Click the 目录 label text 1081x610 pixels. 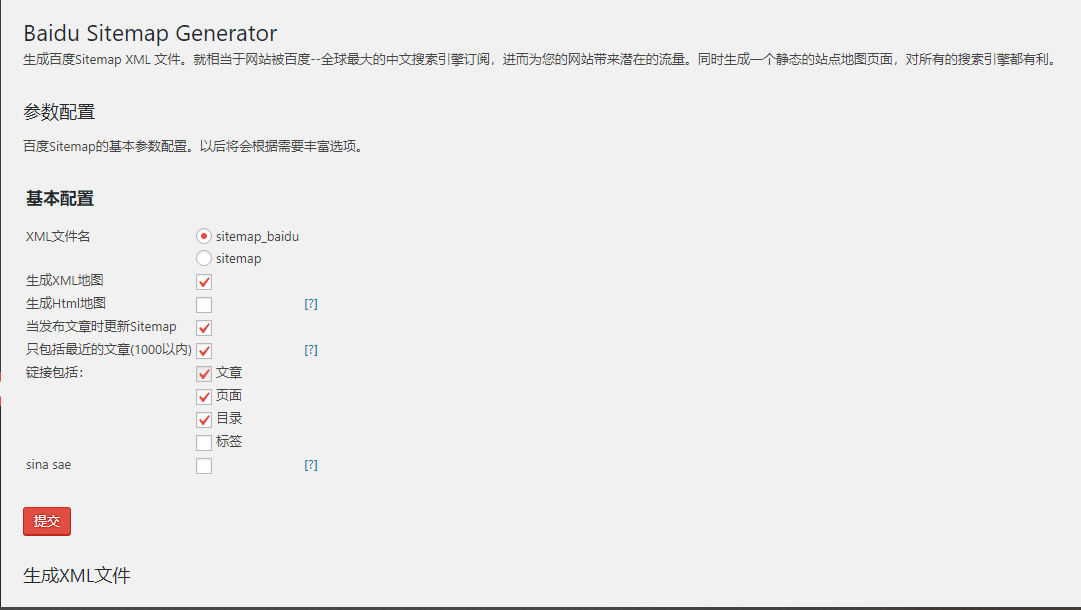pyautogui.click(x=229, y=418)
